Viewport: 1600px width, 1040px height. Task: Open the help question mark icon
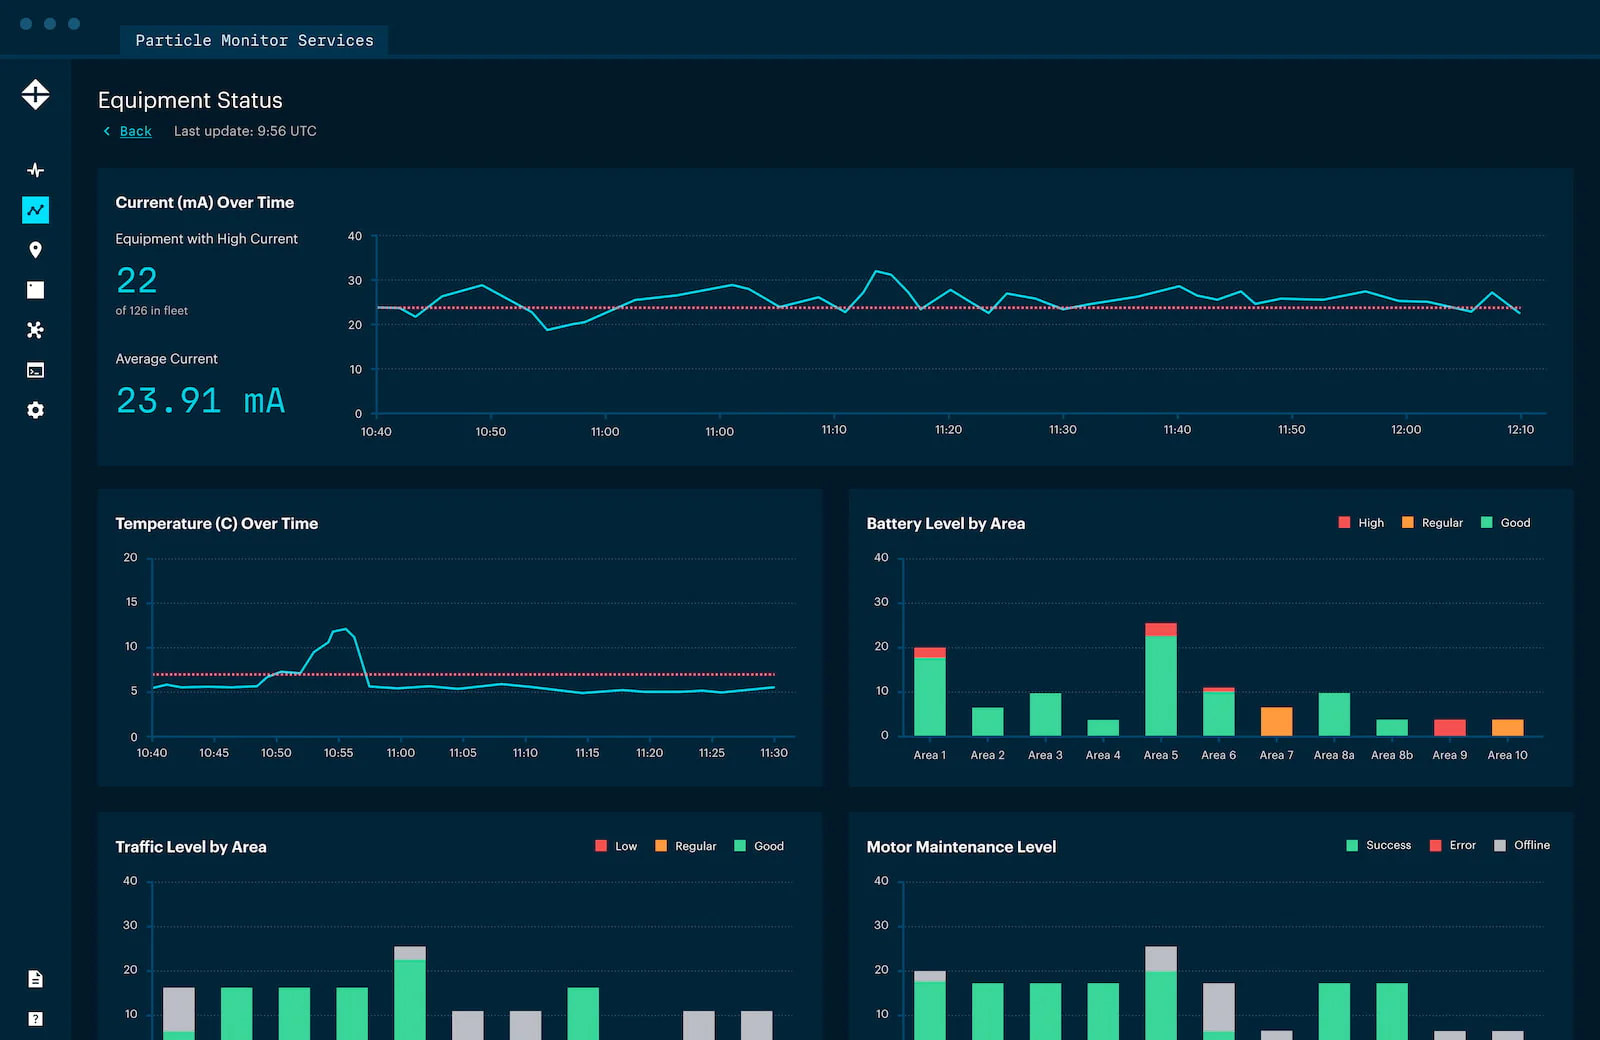click(35, 1019)
